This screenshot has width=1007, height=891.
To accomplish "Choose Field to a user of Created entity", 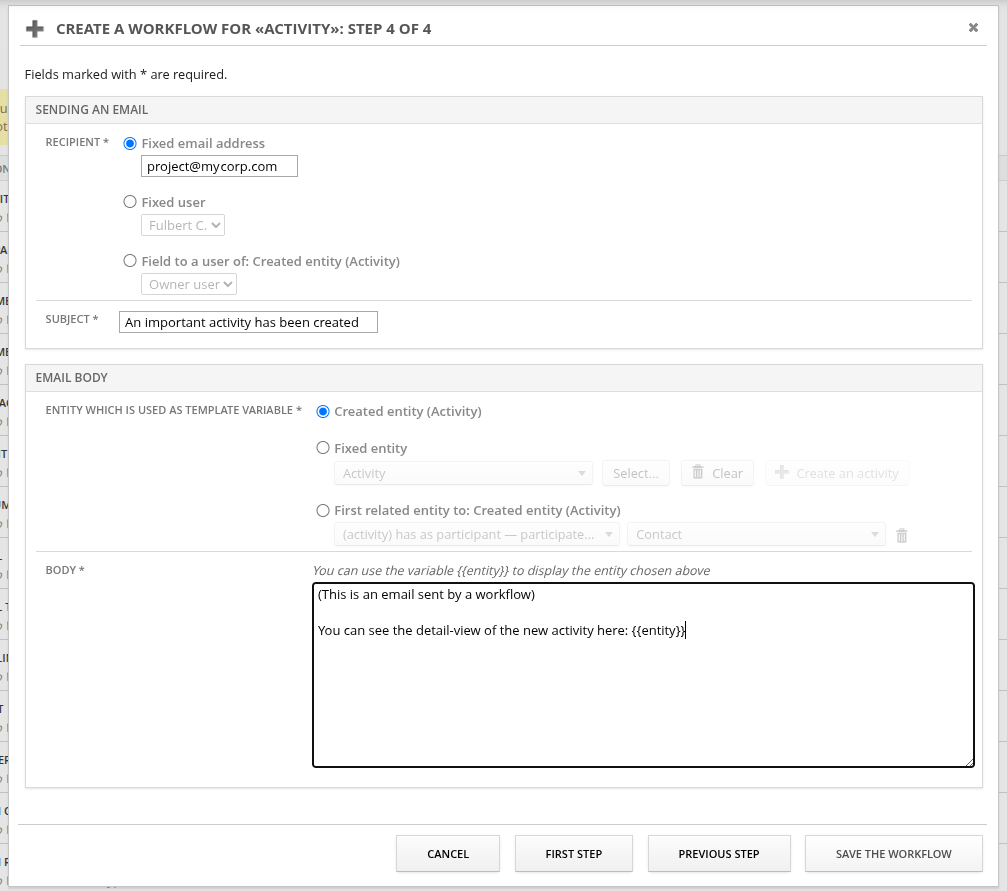I will point(130,261).
